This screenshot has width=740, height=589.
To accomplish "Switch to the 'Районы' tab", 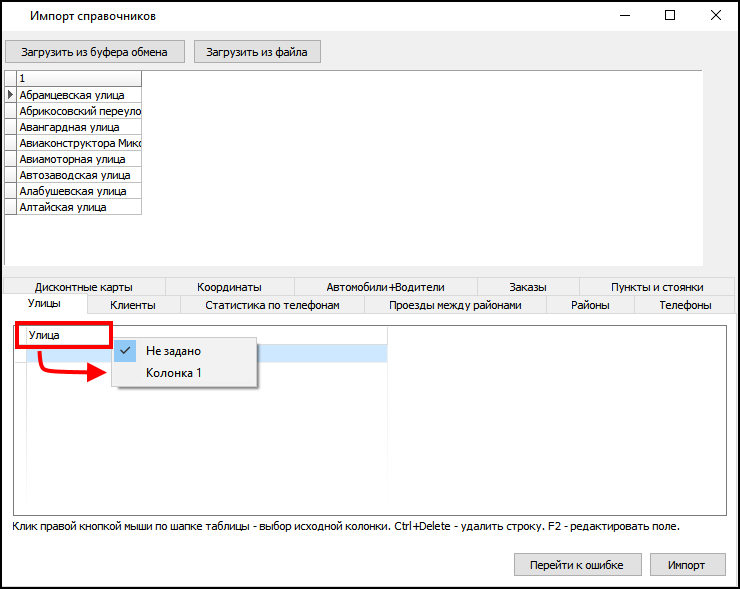I will click(590, 305).
